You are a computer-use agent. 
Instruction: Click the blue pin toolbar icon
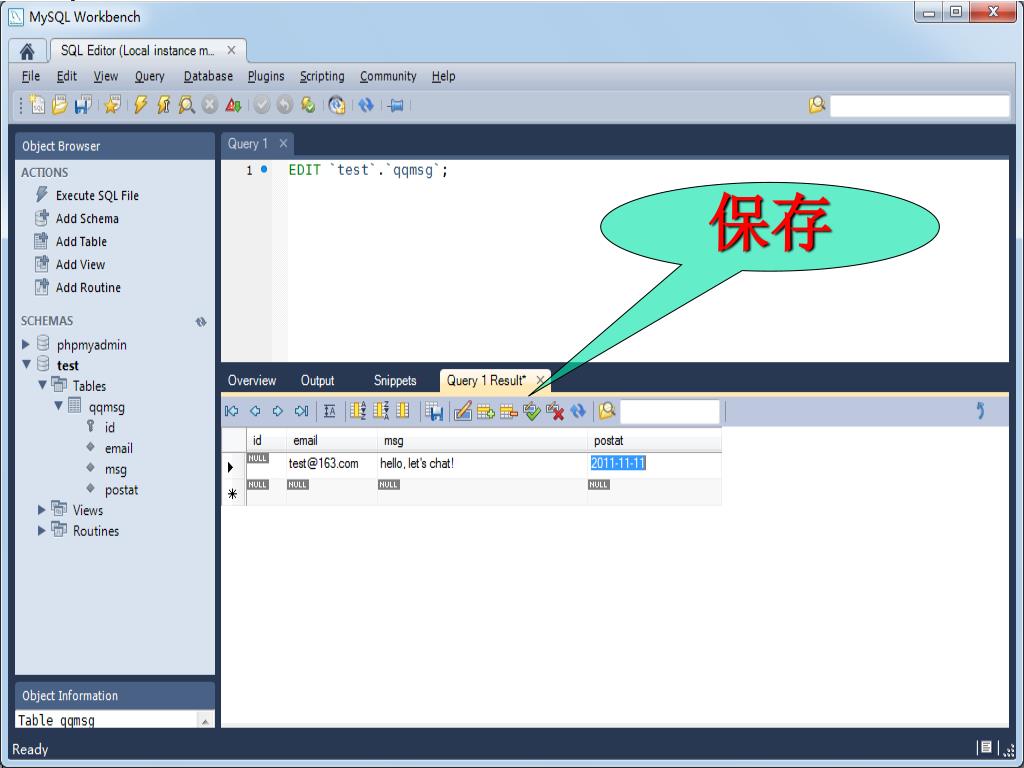(395, 104)
